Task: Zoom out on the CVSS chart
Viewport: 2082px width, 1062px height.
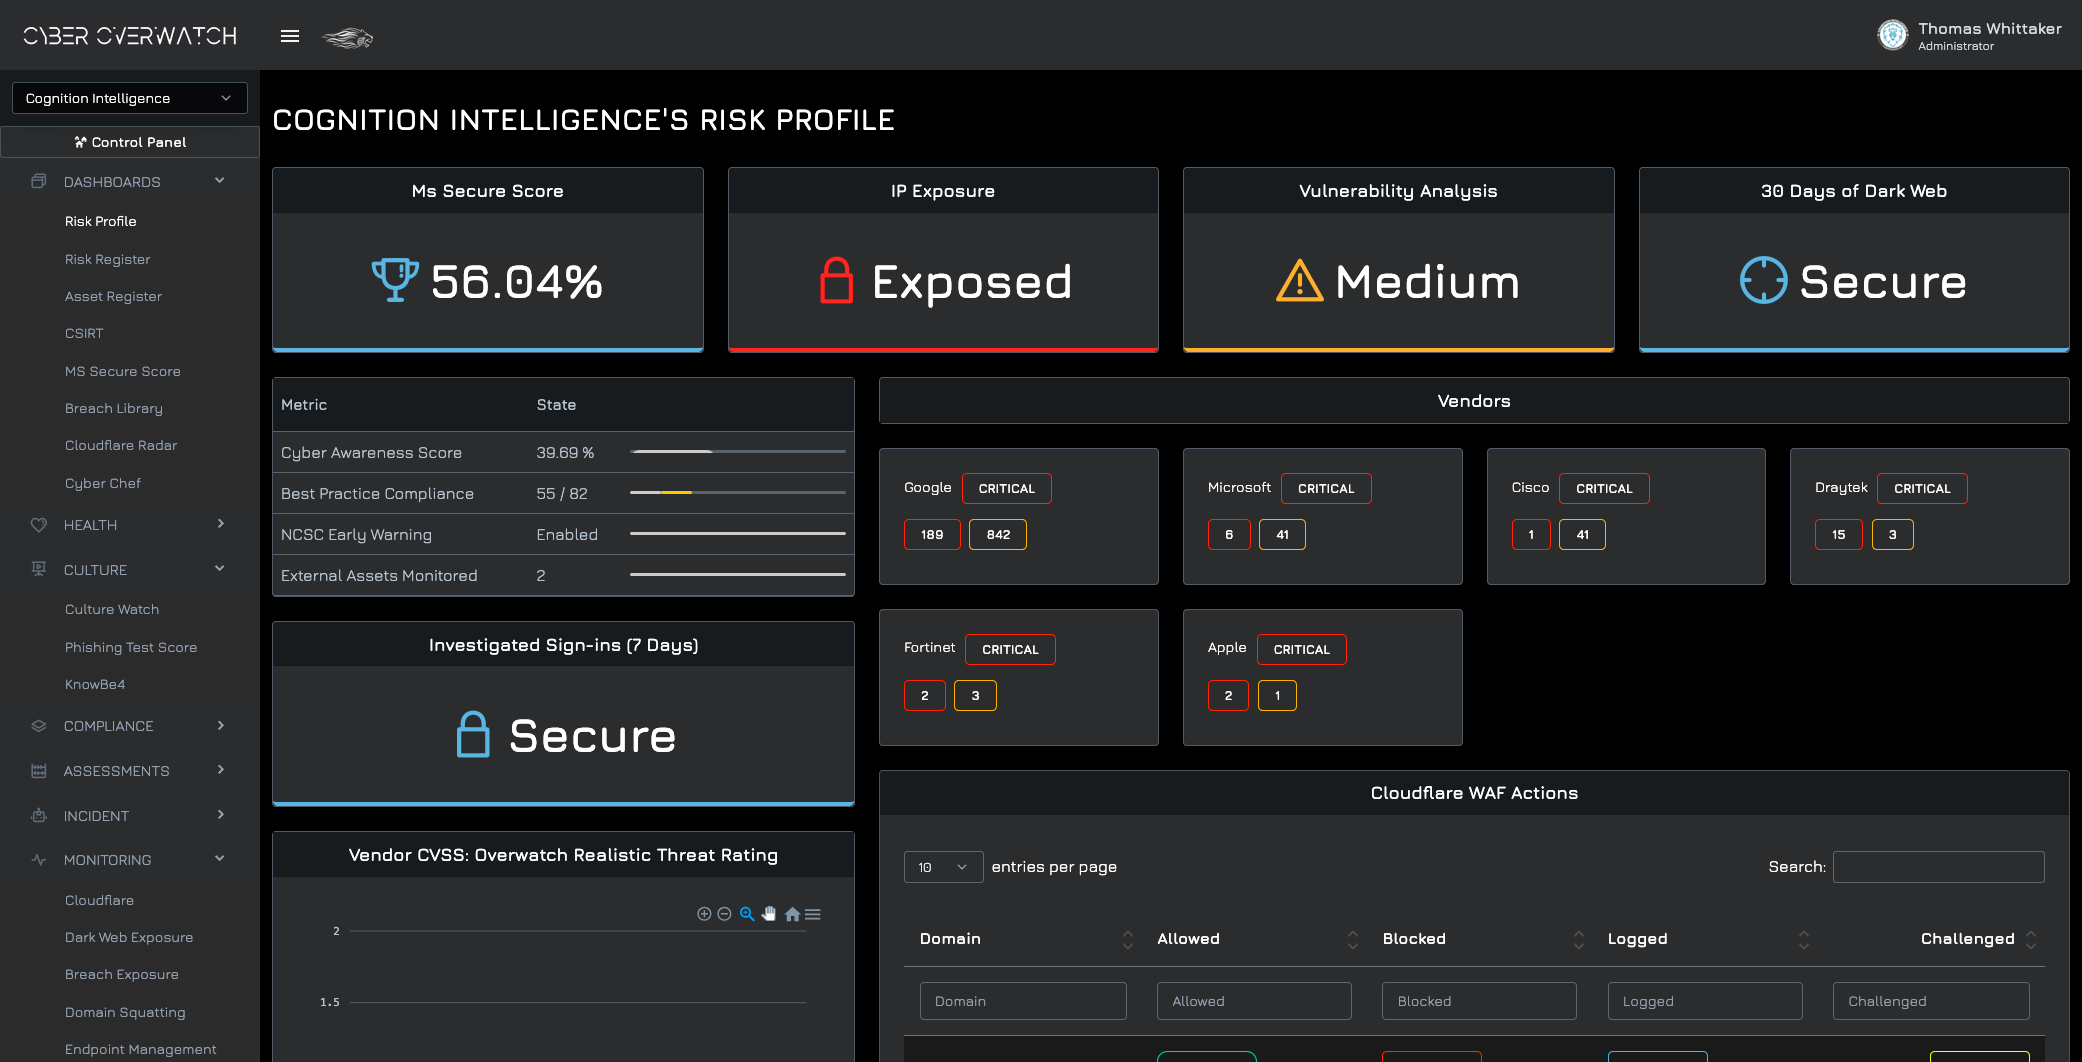Action: coord(724,914)
